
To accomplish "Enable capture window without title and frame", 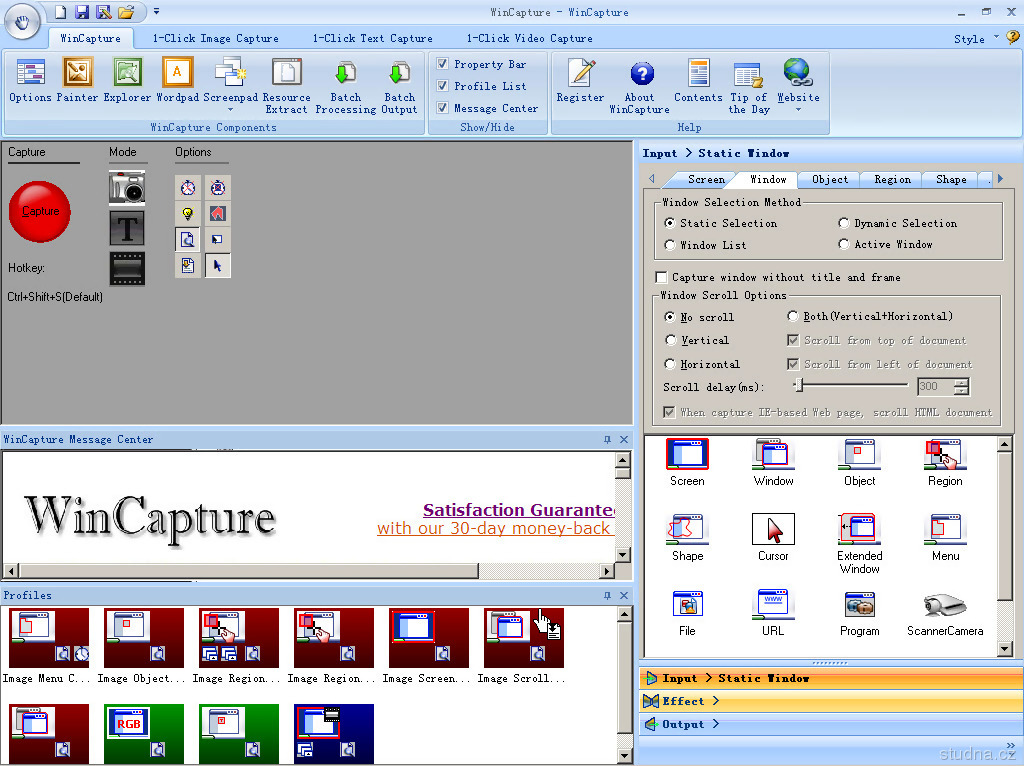I will (x=661, y=277).
